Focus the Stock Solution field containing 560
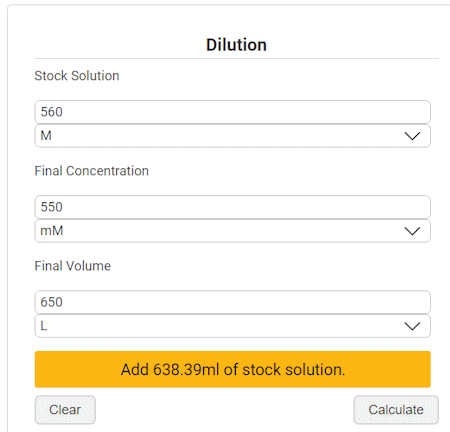Image resolution: width=450 pixels, height=432 pixels. (x=233, y=112)
